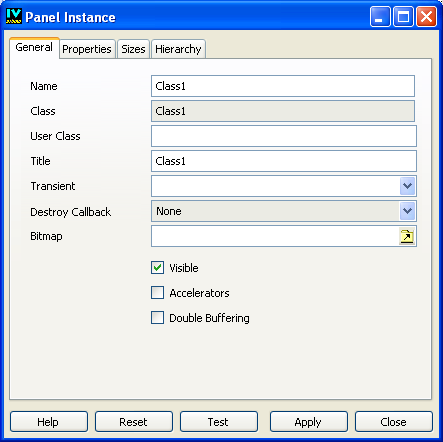This screenshot has height=442, width=443.
Task: Maximize the Panel Instance window
Action: pos(403,16)
